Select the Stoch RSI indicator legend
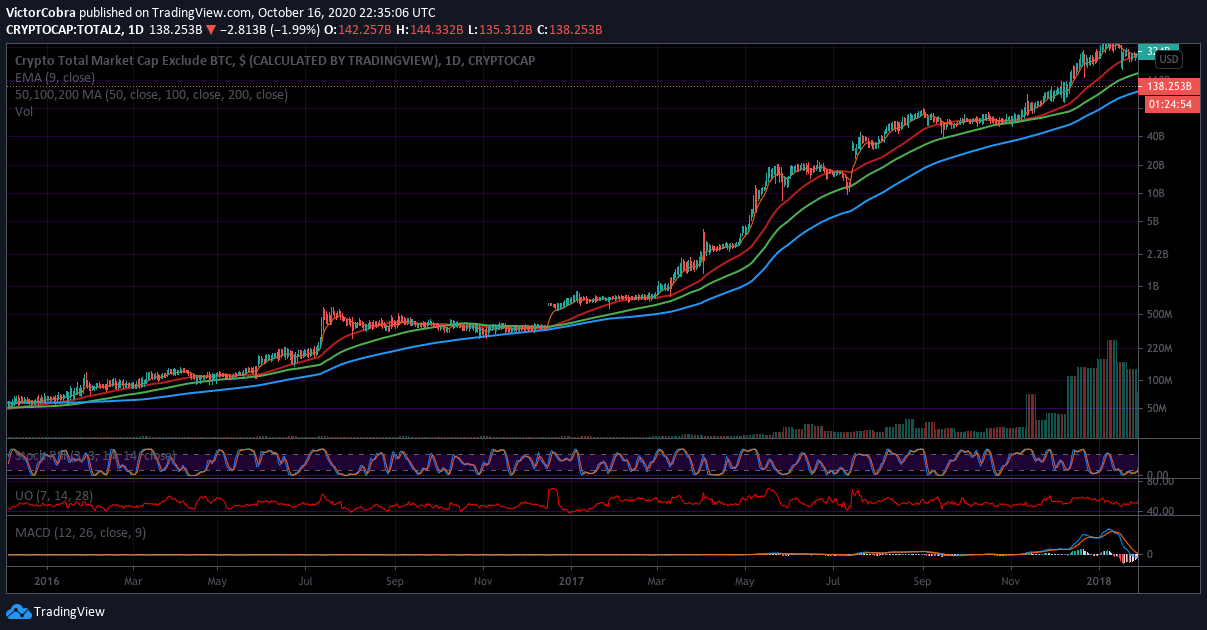The image size is (1207, 630). pos(95,456)
